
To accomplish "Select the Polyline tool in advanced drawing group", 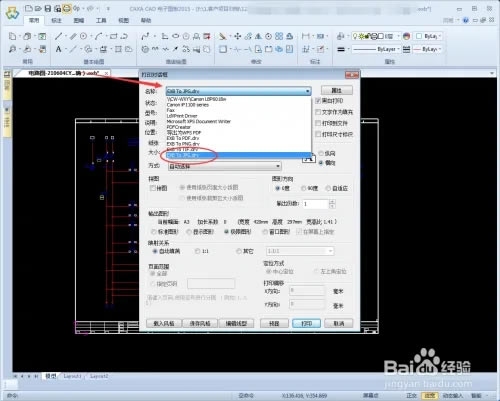I will (x=145, y=36).
